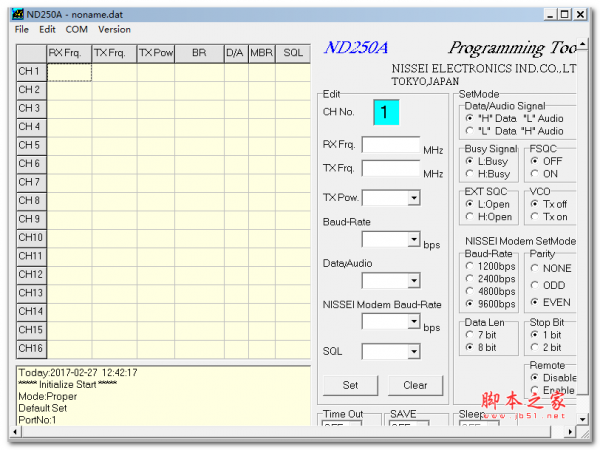Pick 2400bps modem baud rate
Viewport: 600px width, 450px height.
point(491,279)
